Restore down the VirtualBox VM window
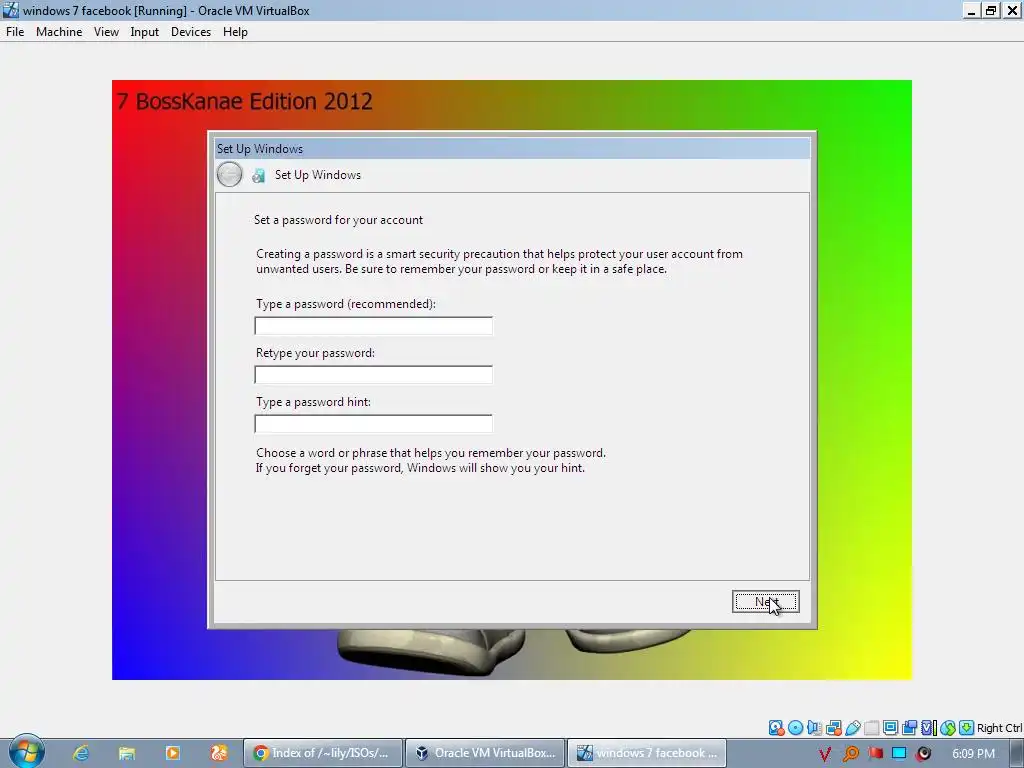The width and height of the screenshot is (1024, 768). pyautogui.click(x=991, y=10)
